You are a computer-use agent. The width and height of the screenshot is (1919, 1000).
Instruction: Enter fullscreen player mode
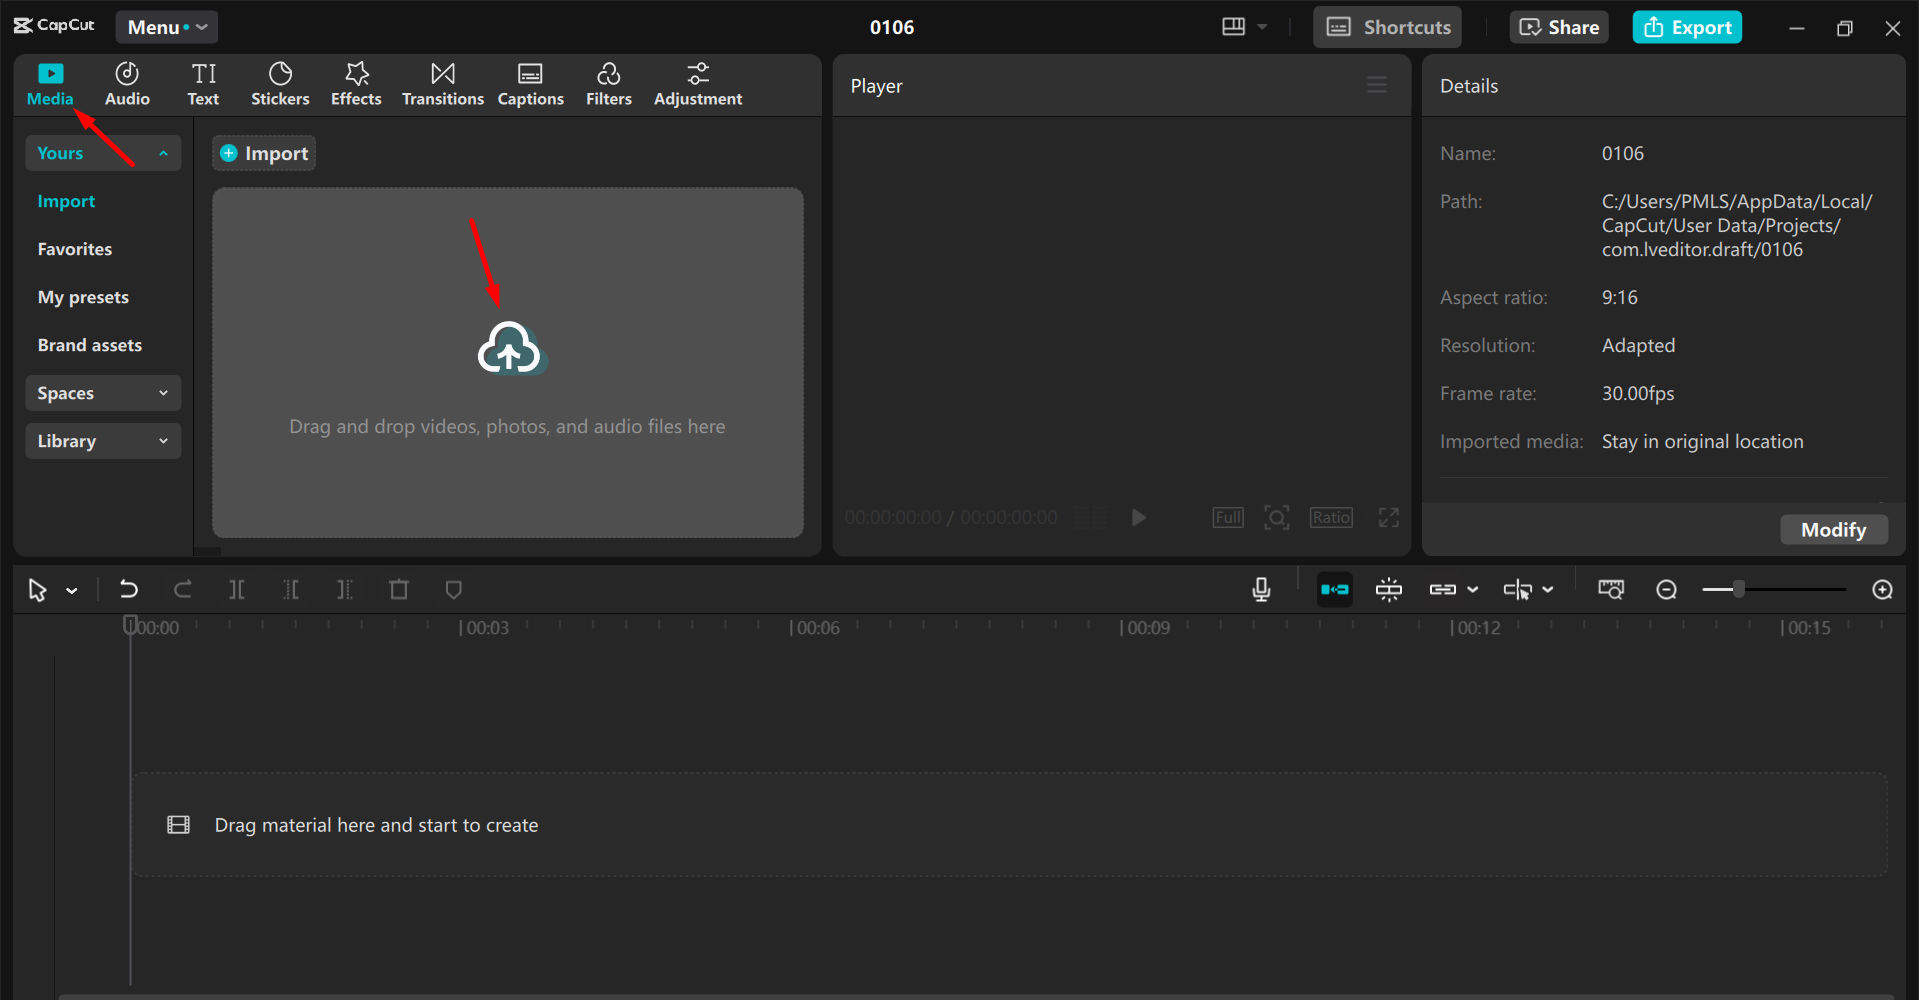click(x=1389, y=517)
